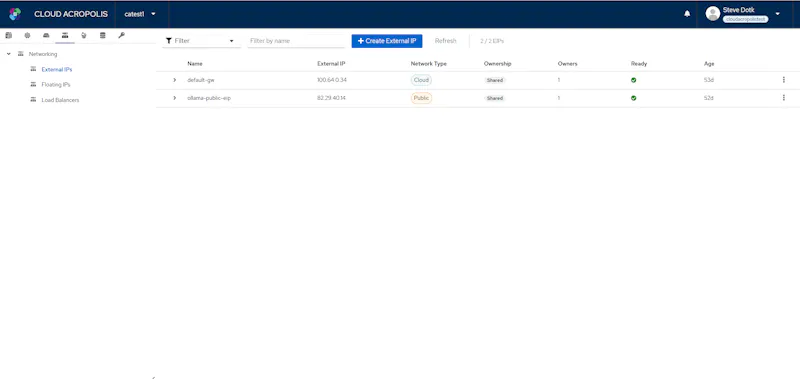Screen dimensions: 800x379
Task: Click the Name column header
Action: pos(195,64)
